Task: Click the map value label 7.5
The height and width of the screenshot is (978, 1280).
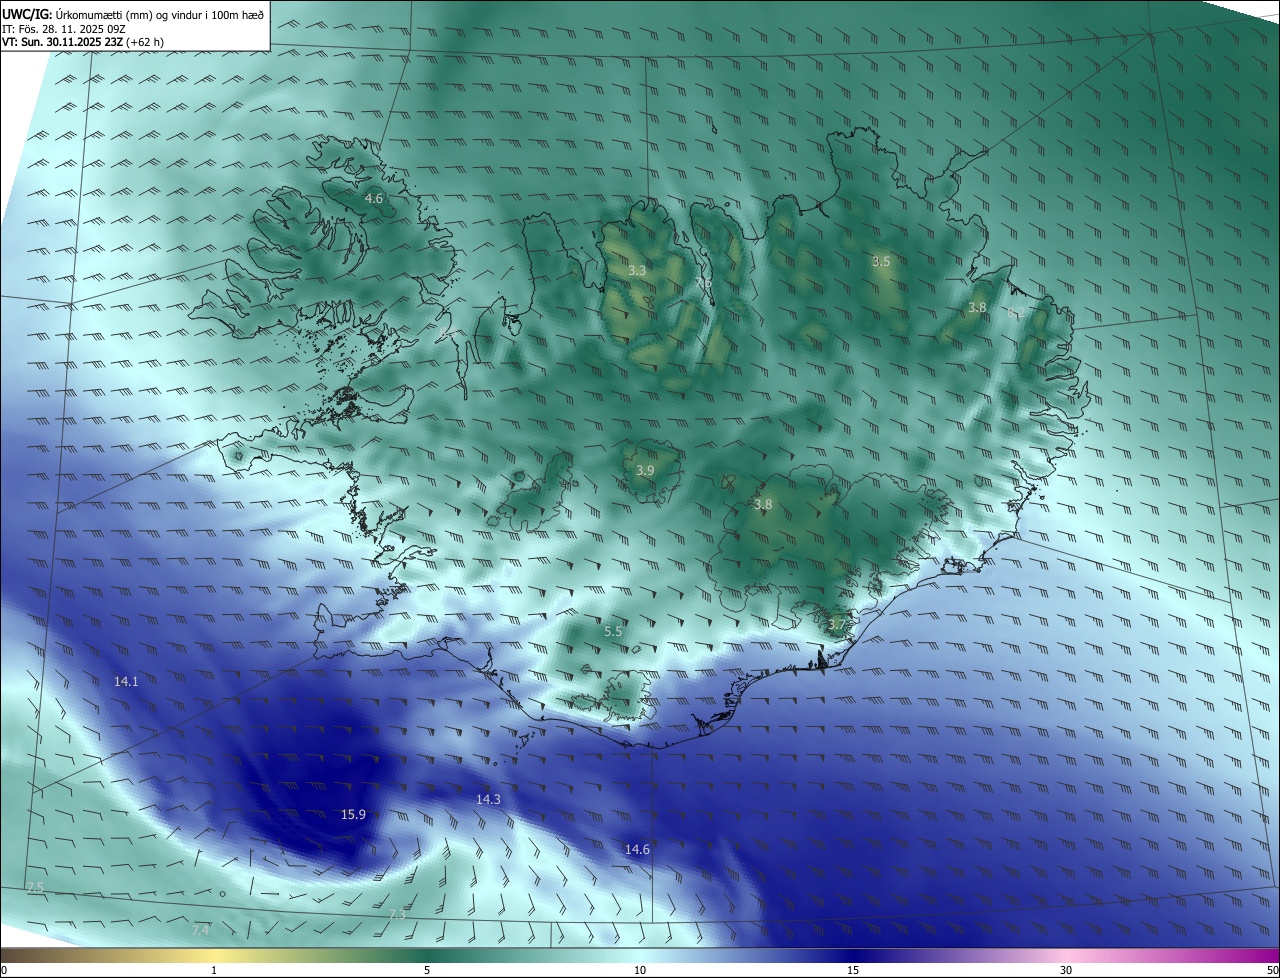Action: (35, 888)
